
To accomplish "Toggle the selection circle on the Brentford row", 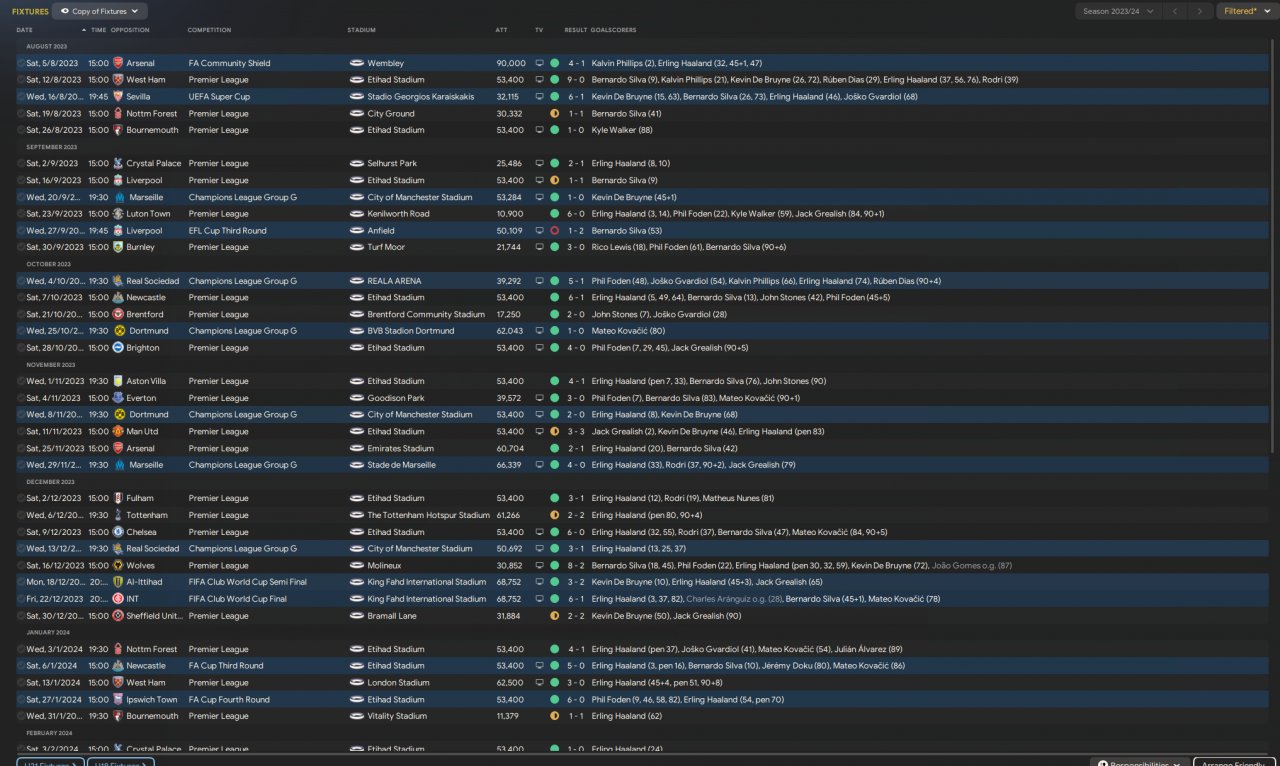I will point(21,314).
